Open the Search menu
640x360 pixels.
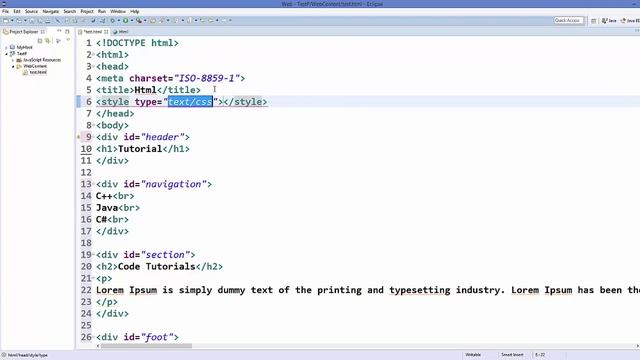(70, 11)
